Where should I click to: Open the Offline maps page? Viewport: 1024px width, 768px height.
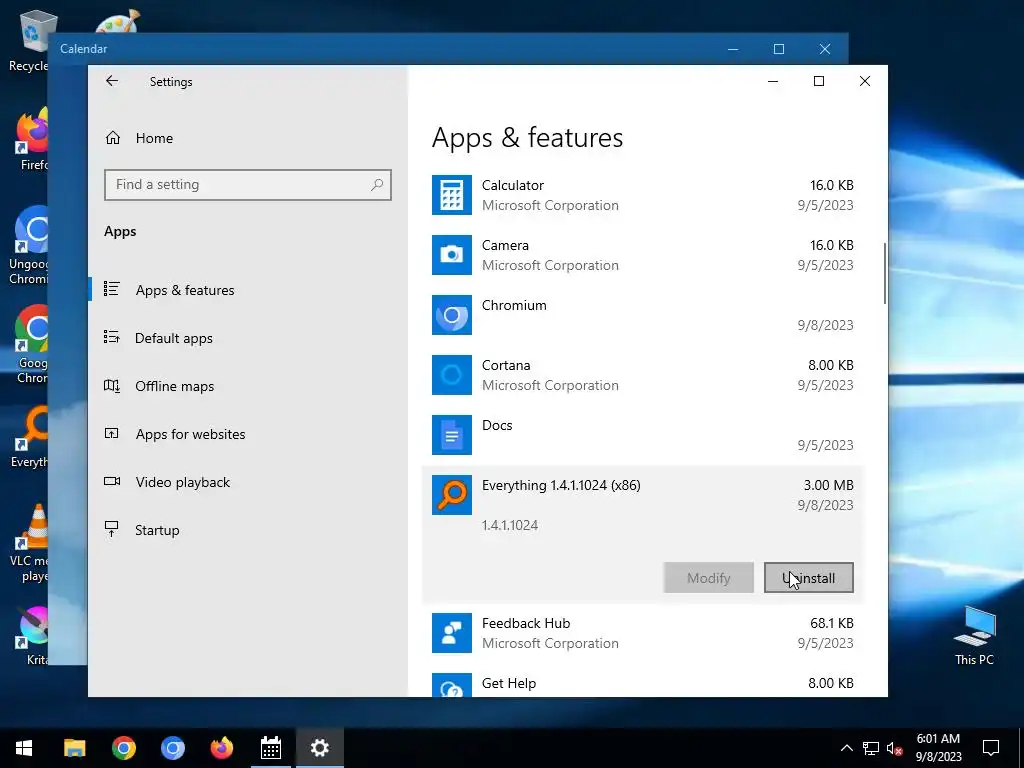174,386
